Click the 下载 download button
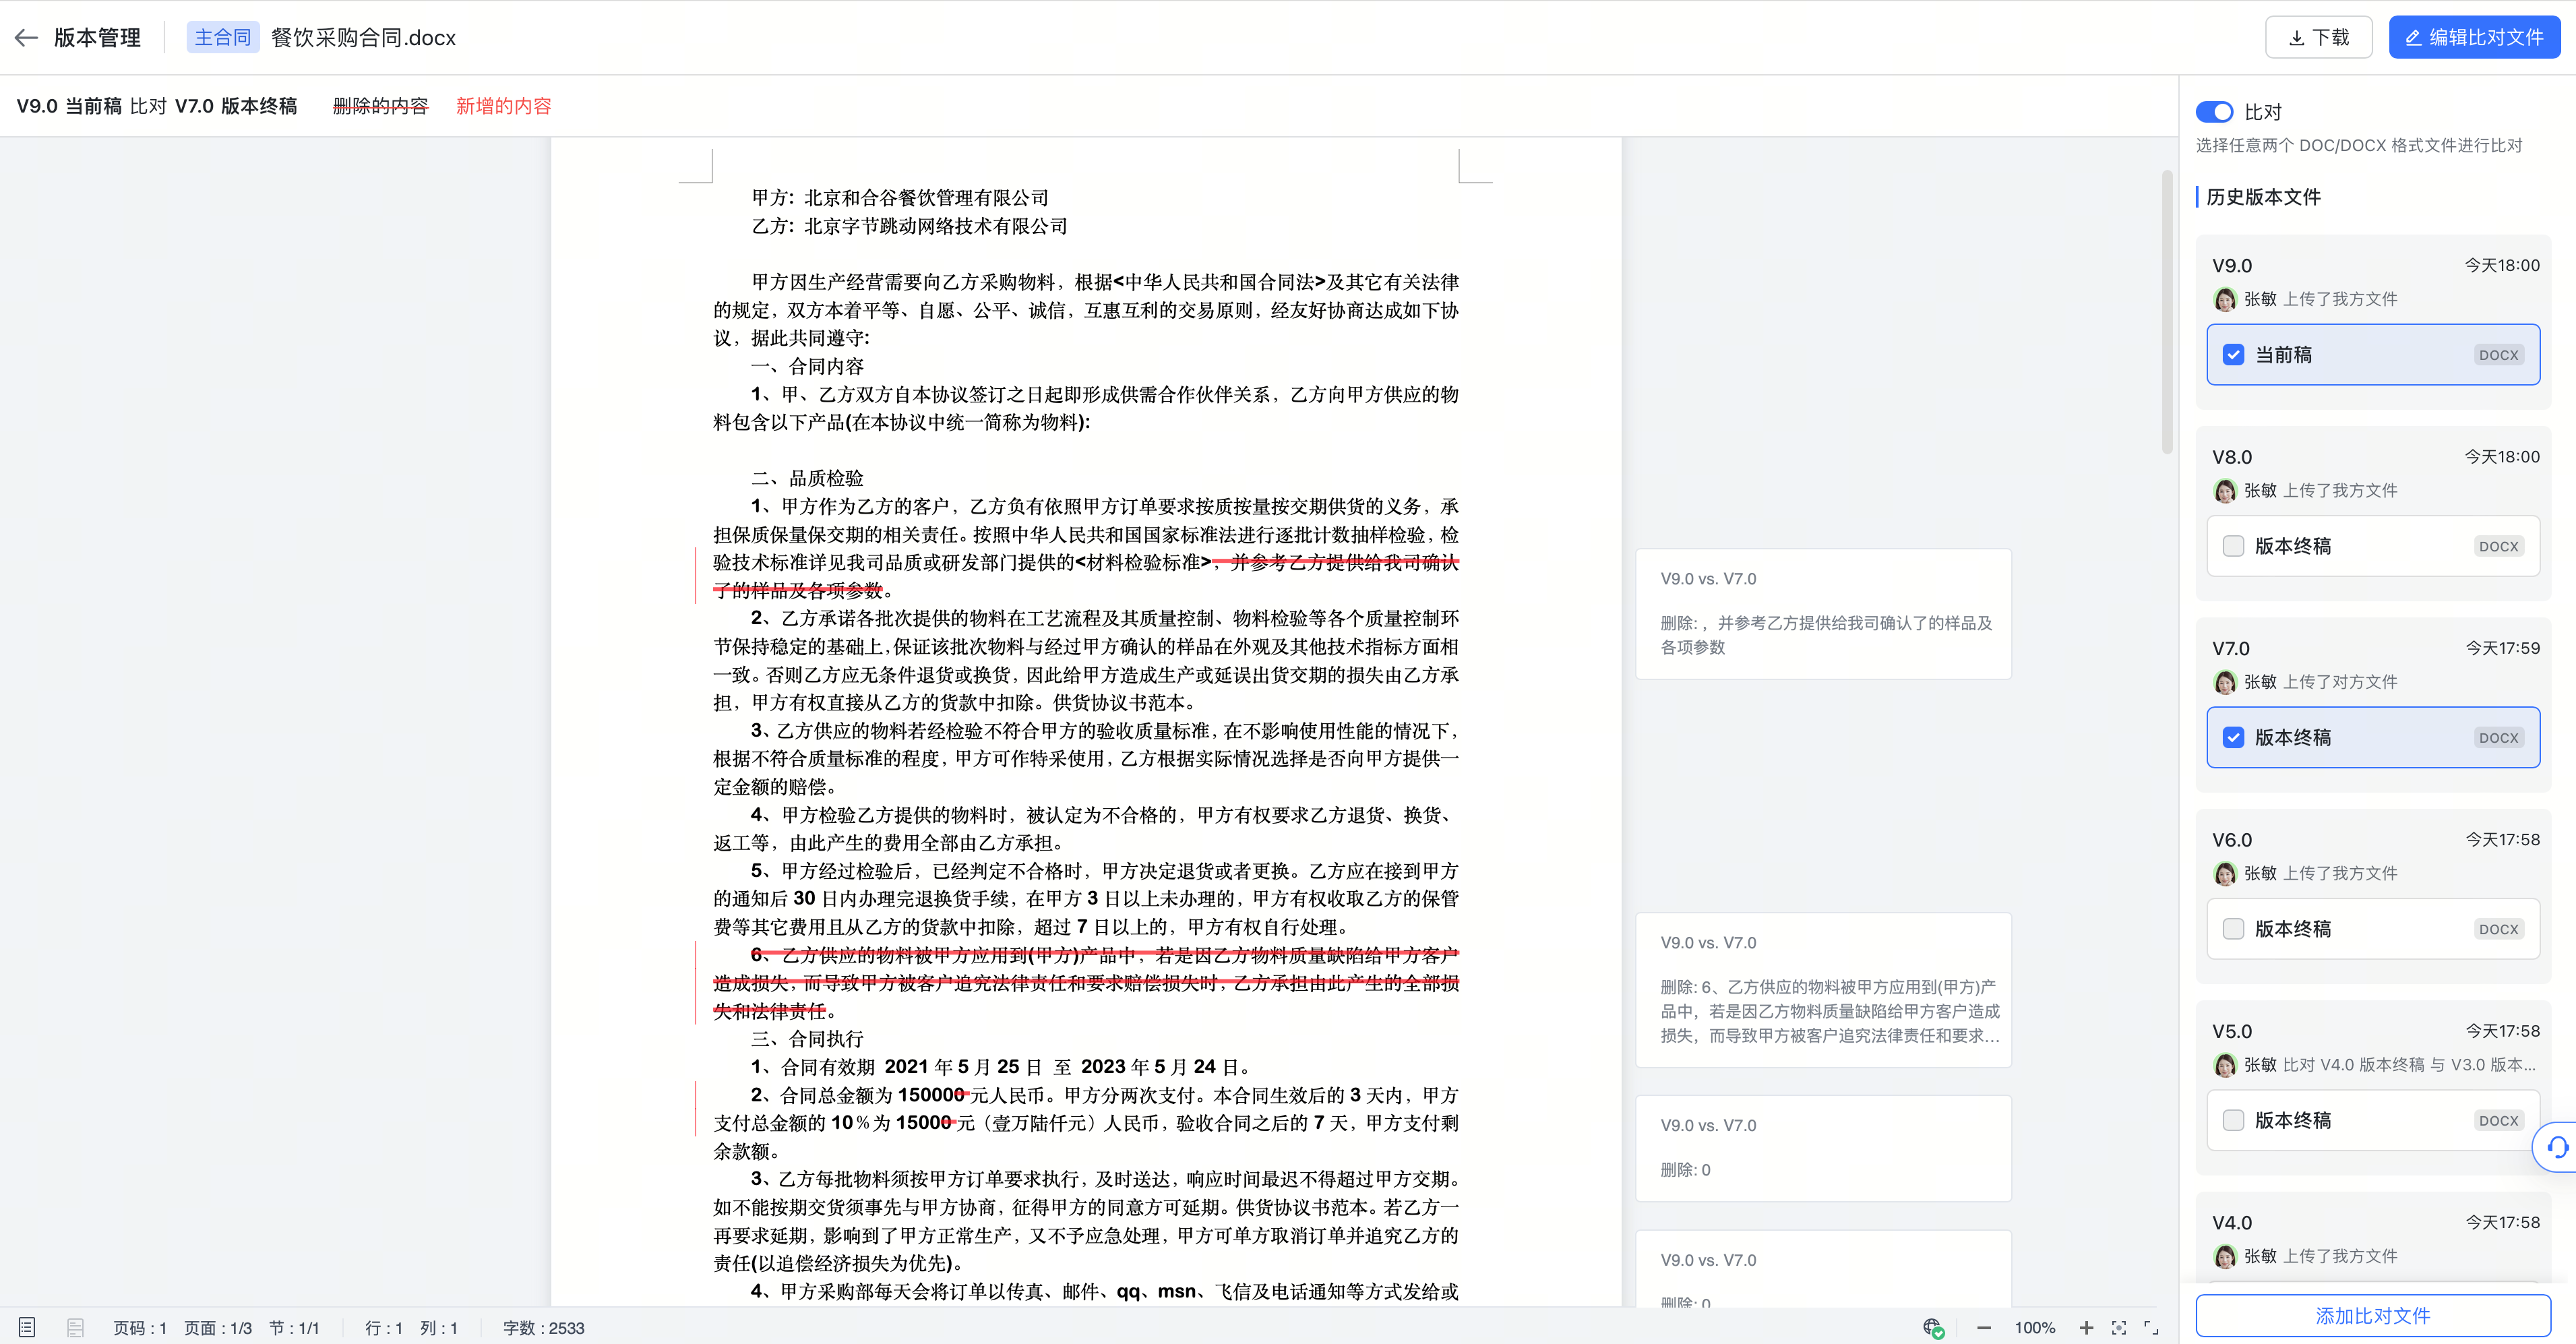The image size is (2576, 1344). click(x=2318, y=38)
